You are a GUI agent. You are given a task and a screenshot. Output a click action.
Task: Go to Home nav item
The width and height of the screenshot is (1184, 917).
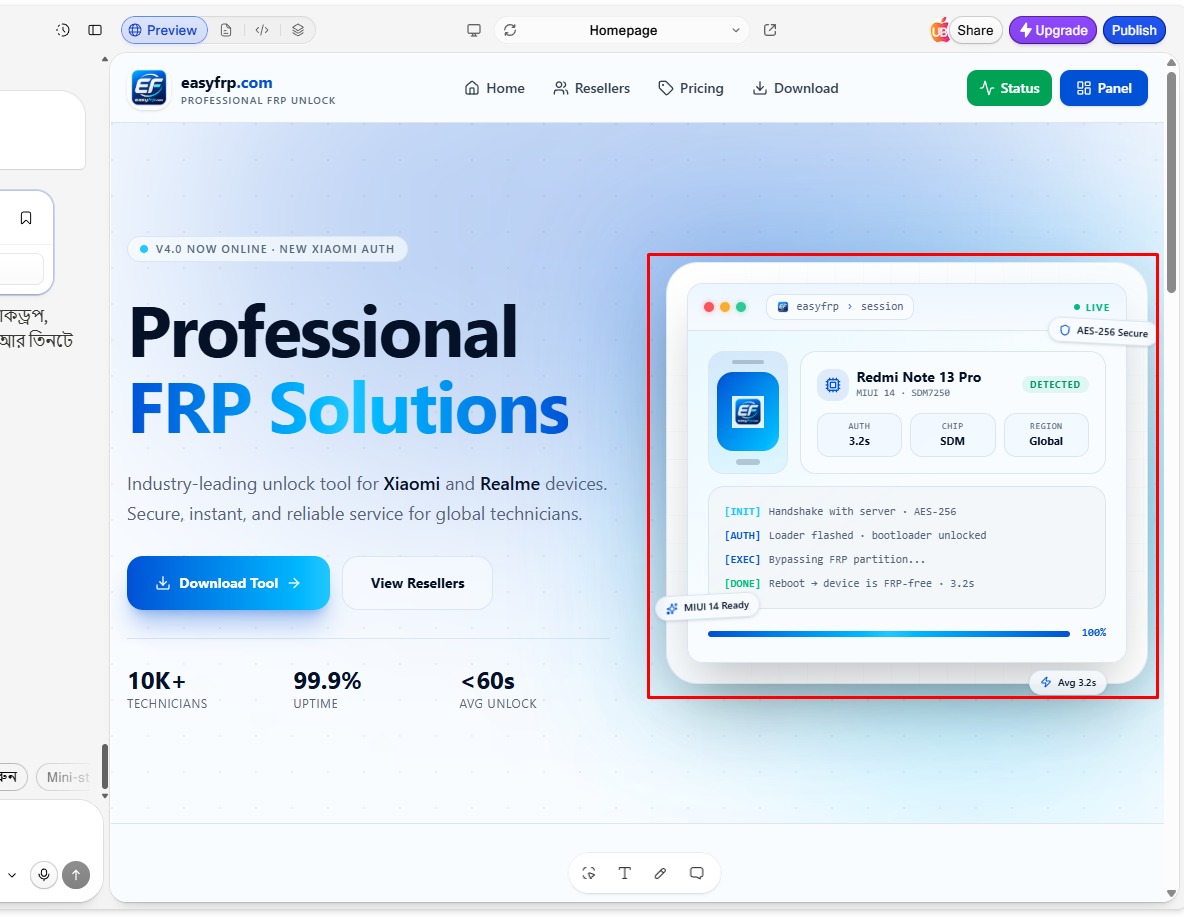pyautogui.click(x=495, y=88)
